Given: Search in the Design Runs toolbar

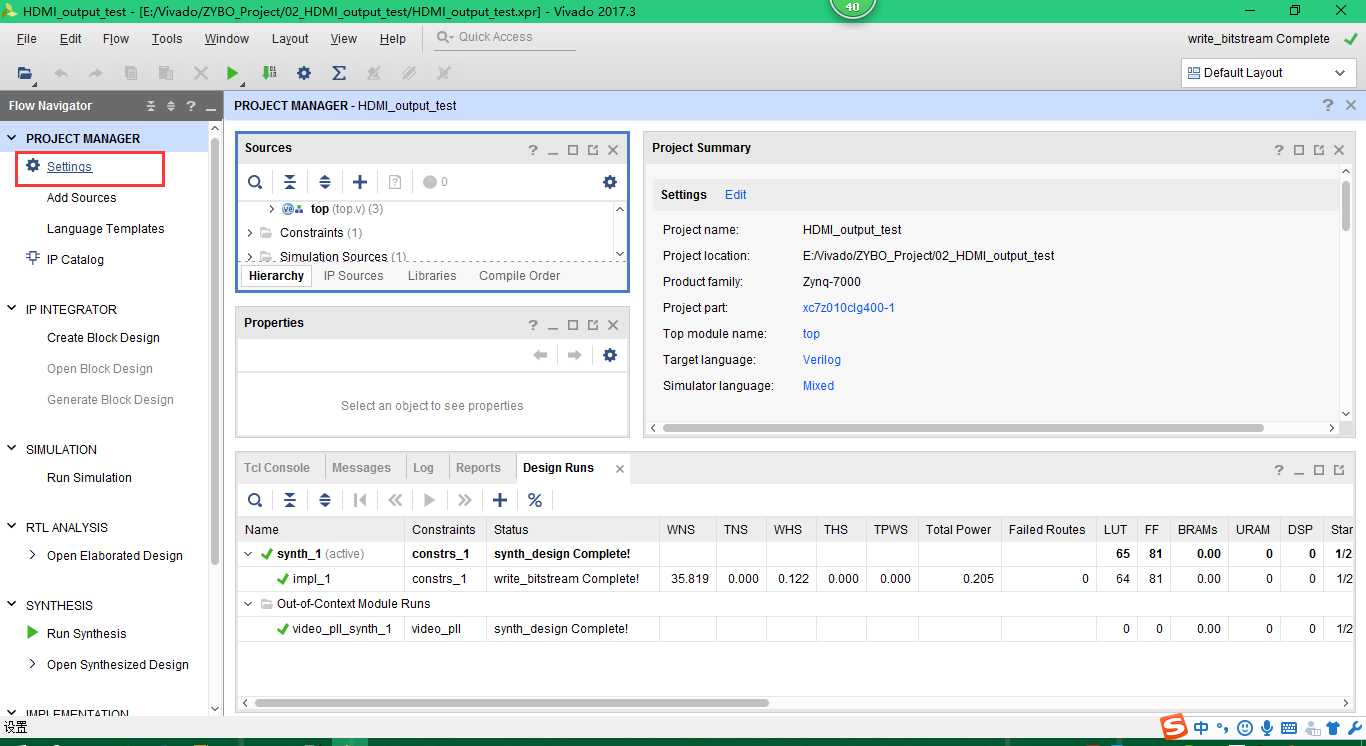Looking at the screenshot, I should coord(255,500).
